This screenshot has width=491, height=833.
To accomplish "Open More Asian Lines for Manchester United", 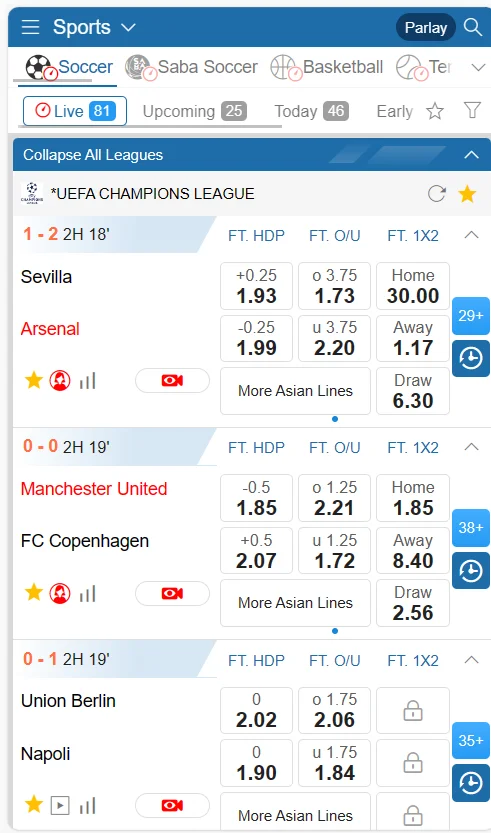I will point(295,603).
